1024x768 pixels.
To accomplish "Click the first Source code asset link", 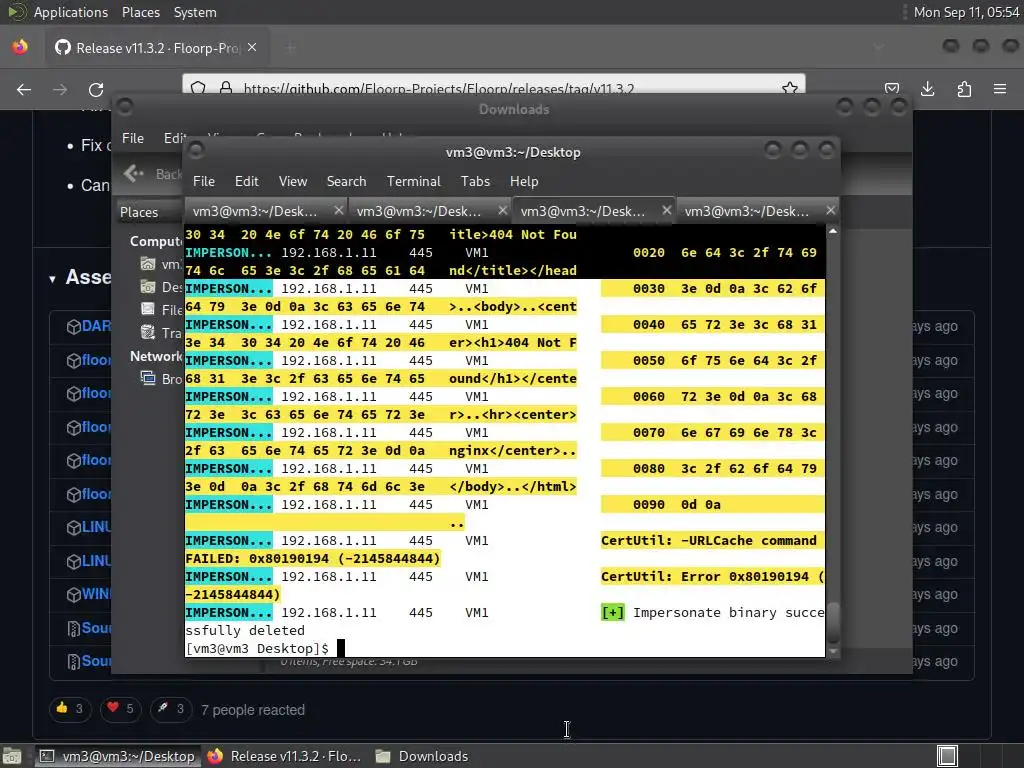I will click(97, 628).
